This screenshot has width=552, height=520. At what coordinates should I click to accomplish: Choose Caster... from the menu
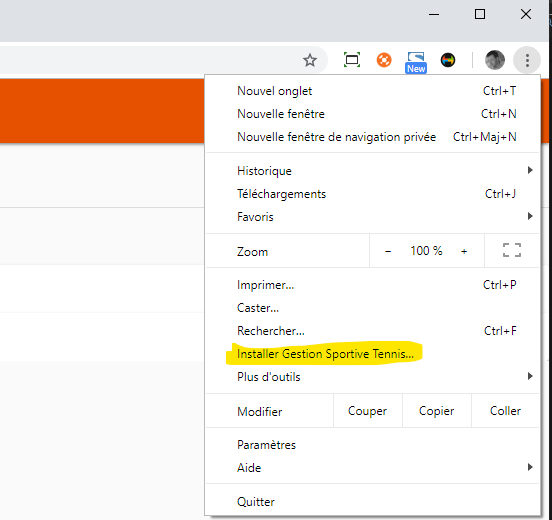pos(372,308)
